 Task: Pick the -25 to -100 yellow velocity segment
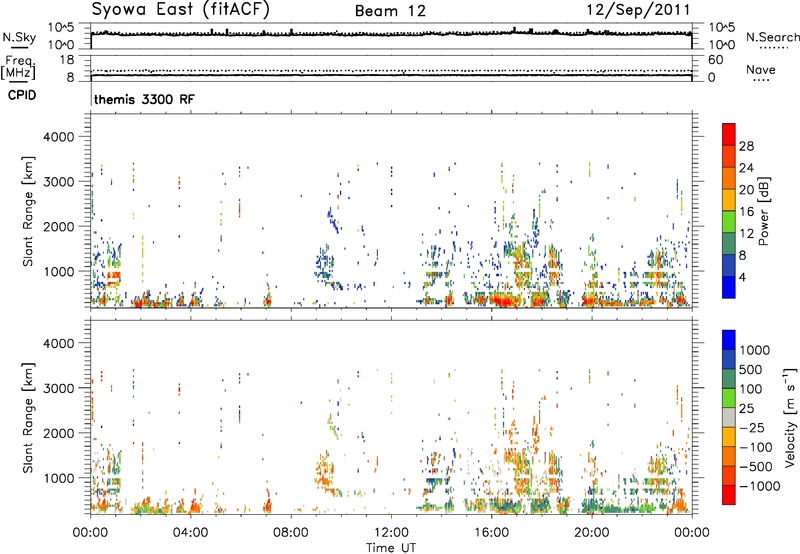pos(729,437)
